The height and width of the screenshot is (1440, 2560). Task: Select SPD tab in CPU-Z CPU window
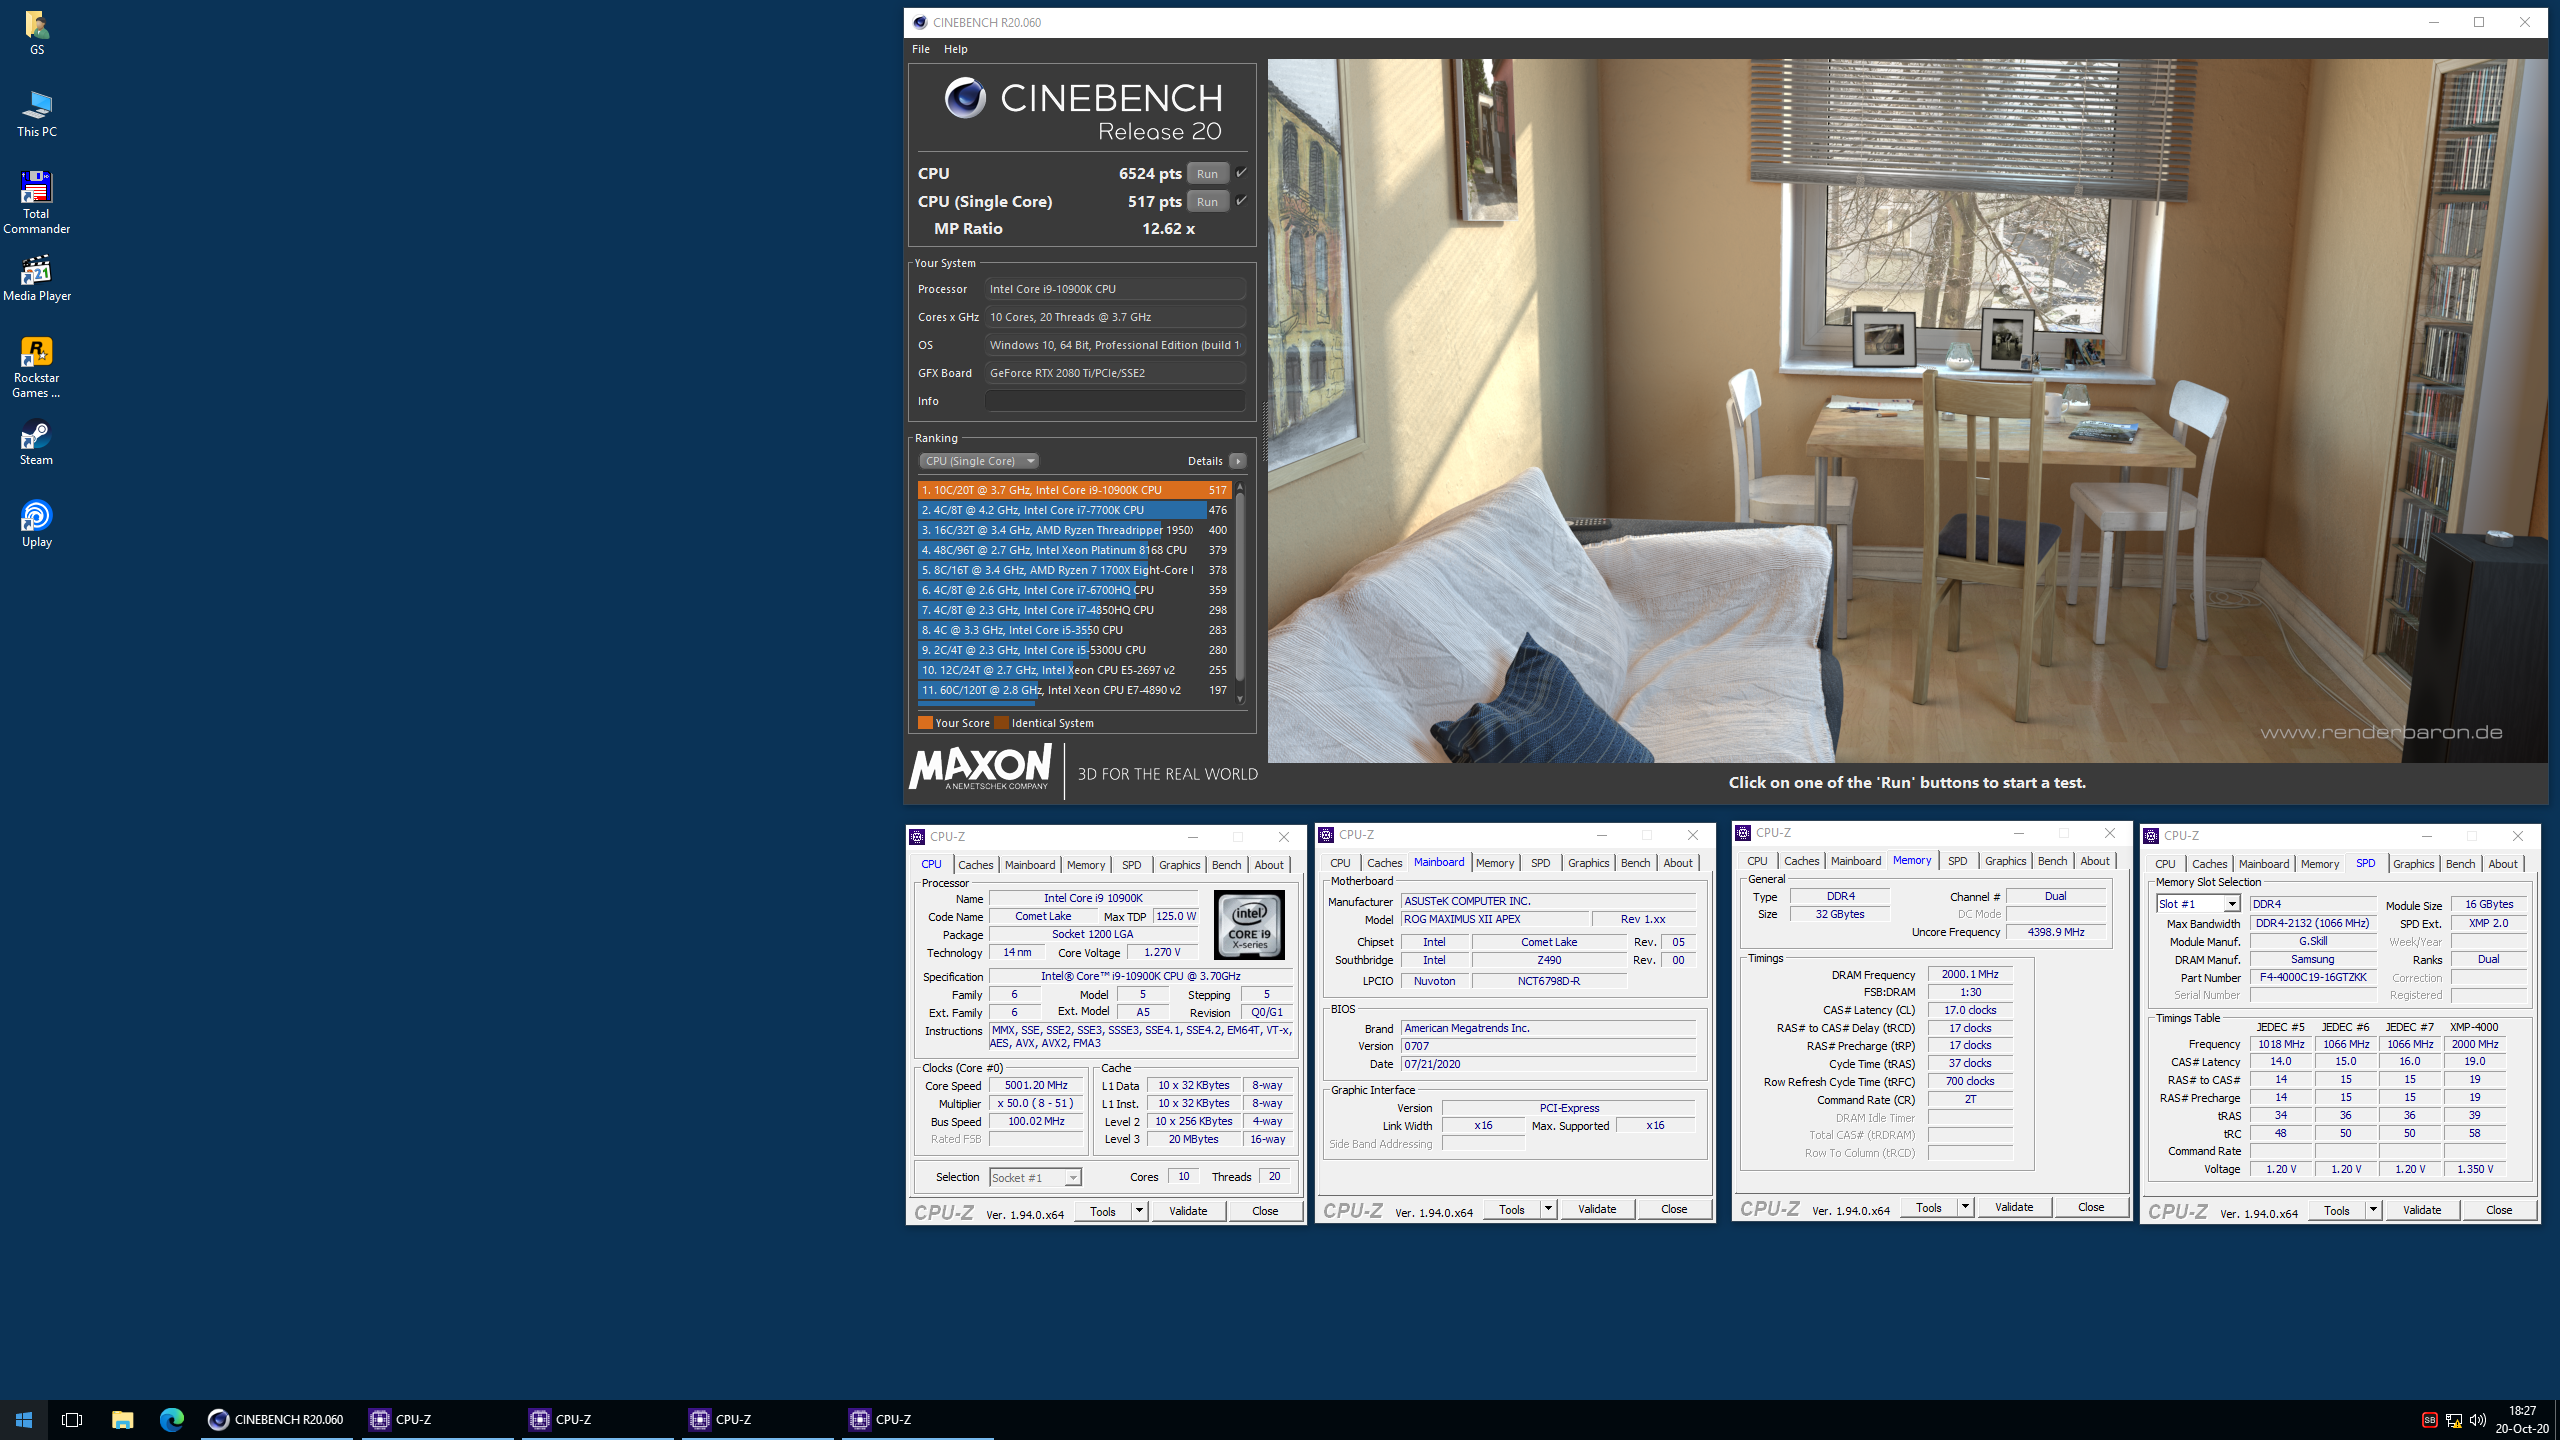pos(1131,865)
